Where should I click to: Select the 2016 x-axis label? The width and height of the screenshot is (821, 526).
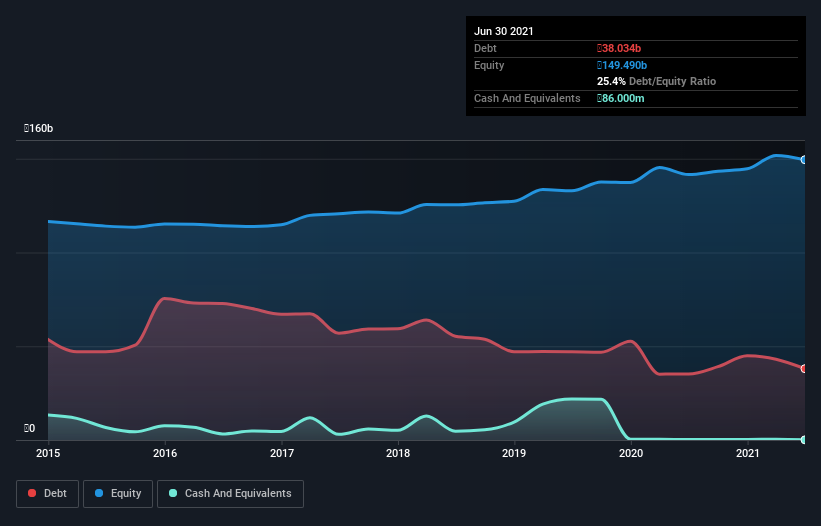tap(165, 453)
